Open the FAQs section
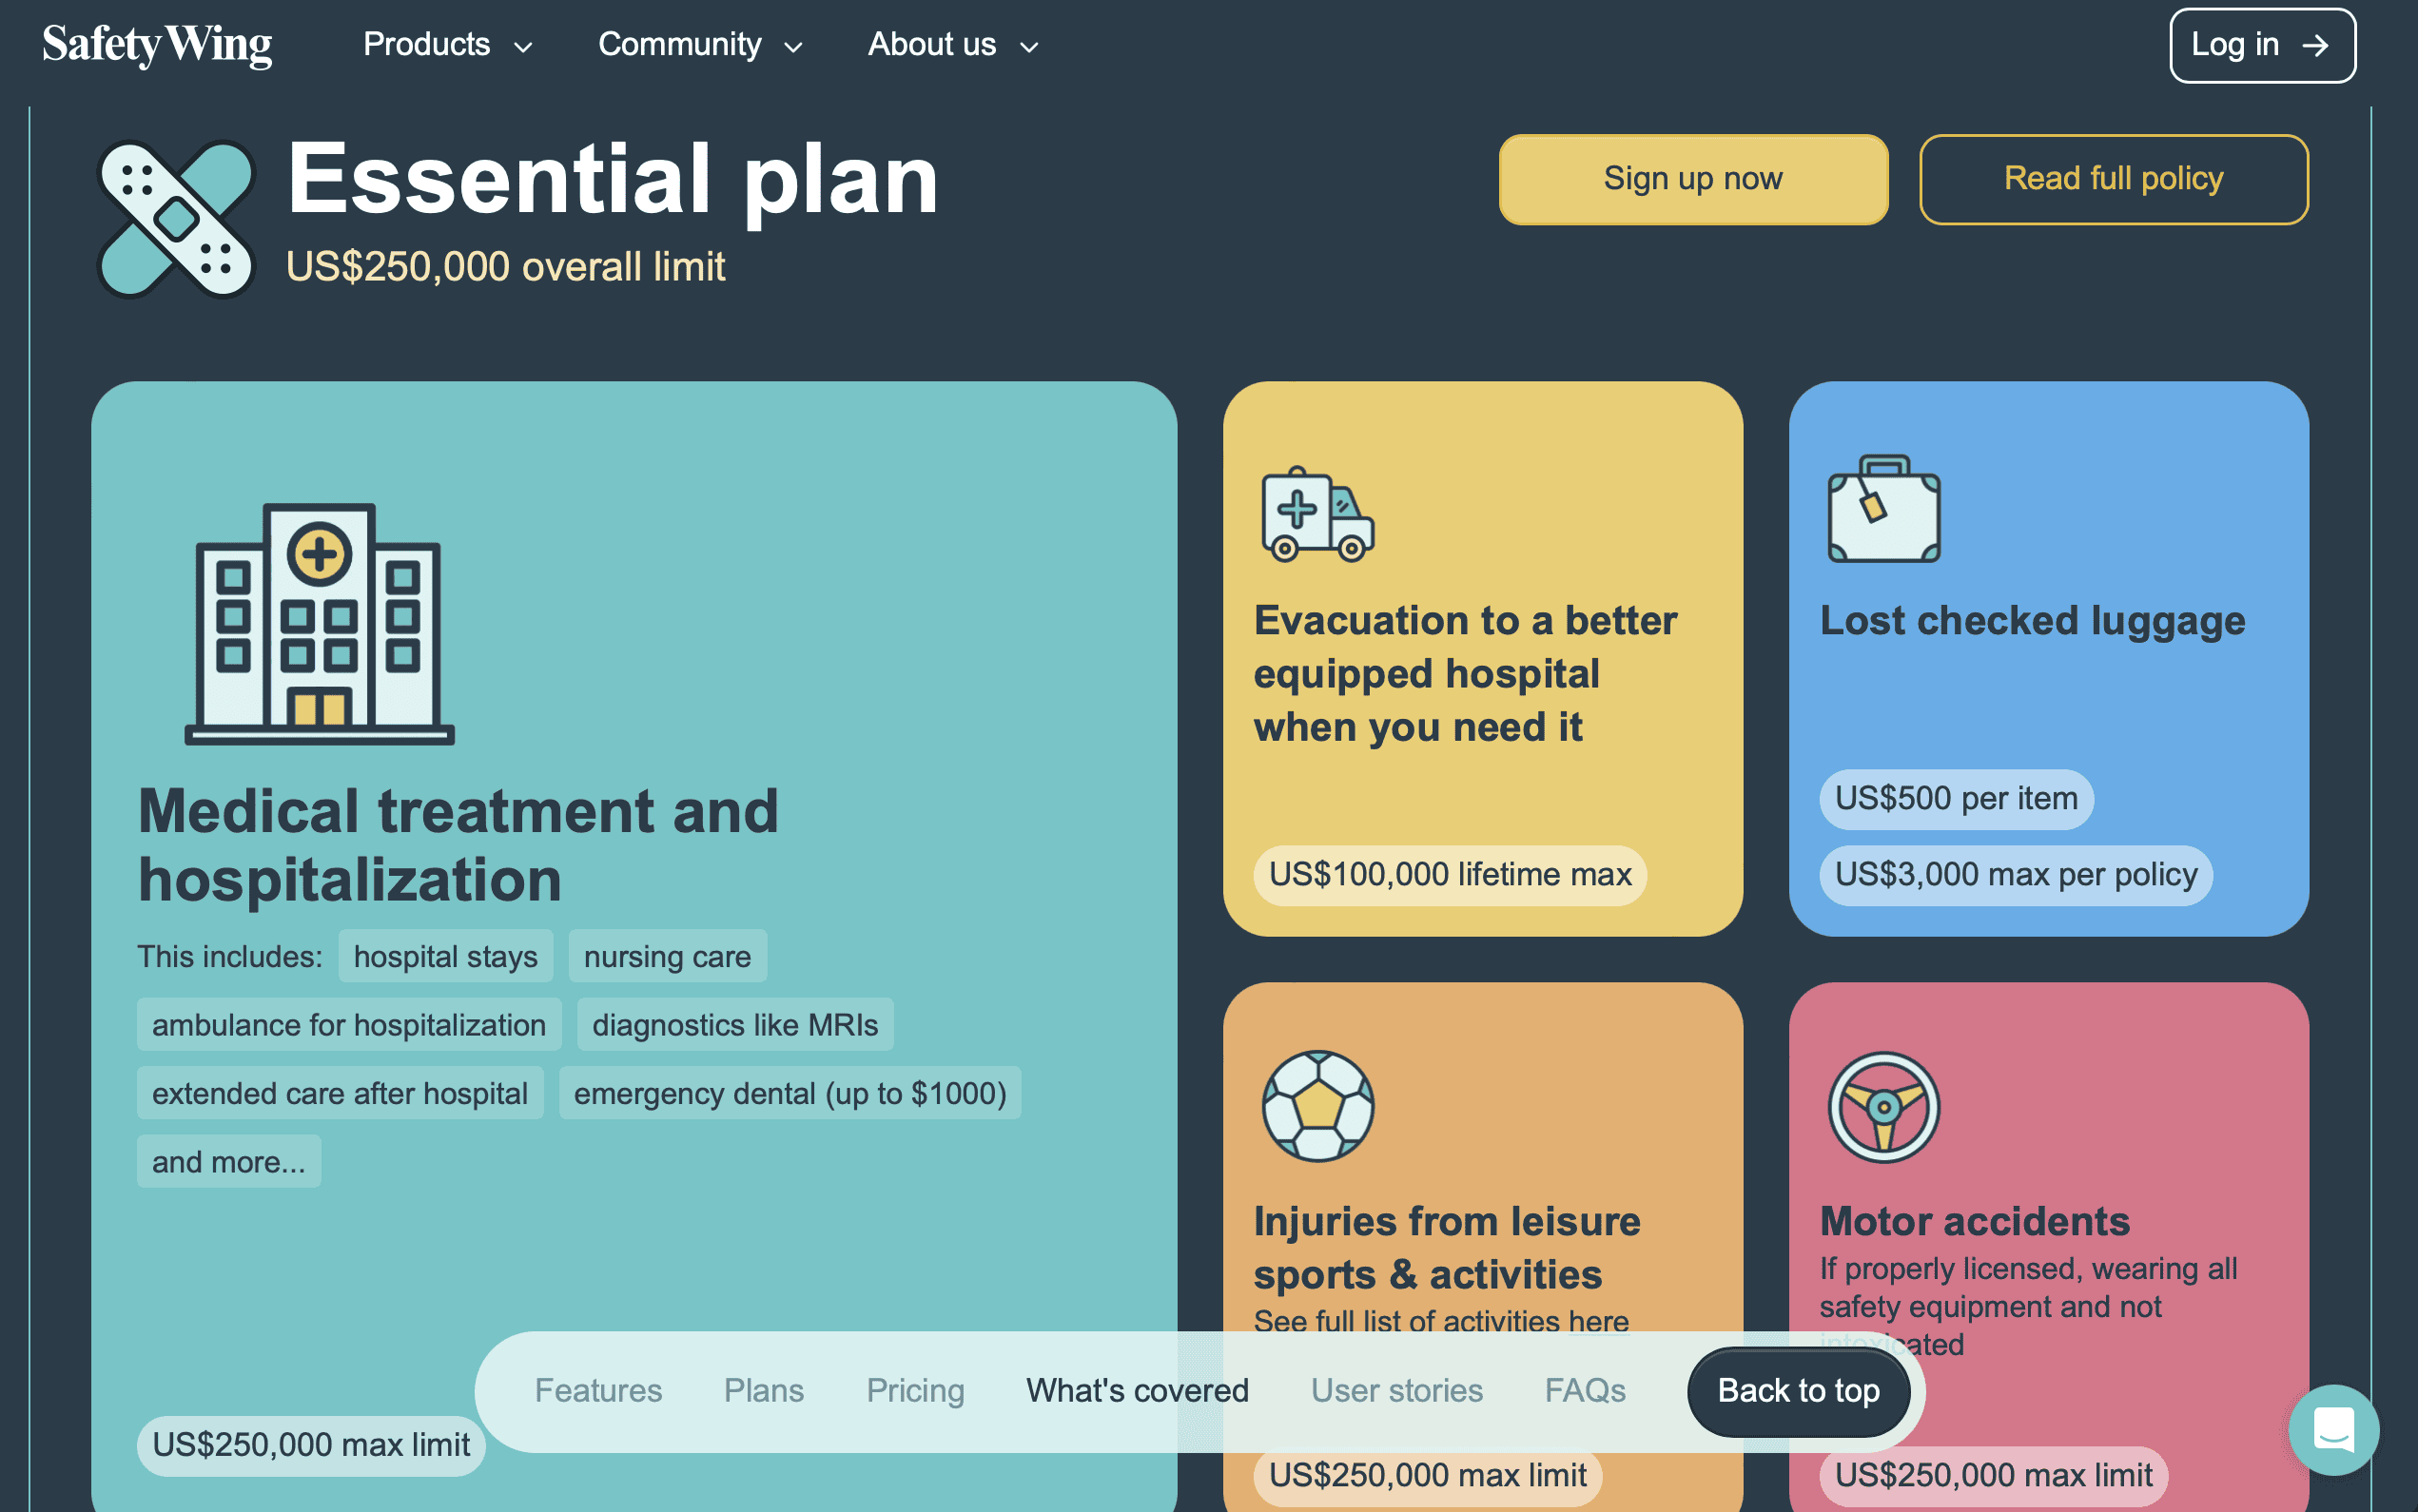 pyautogui.click(x=1584, y=1390)
